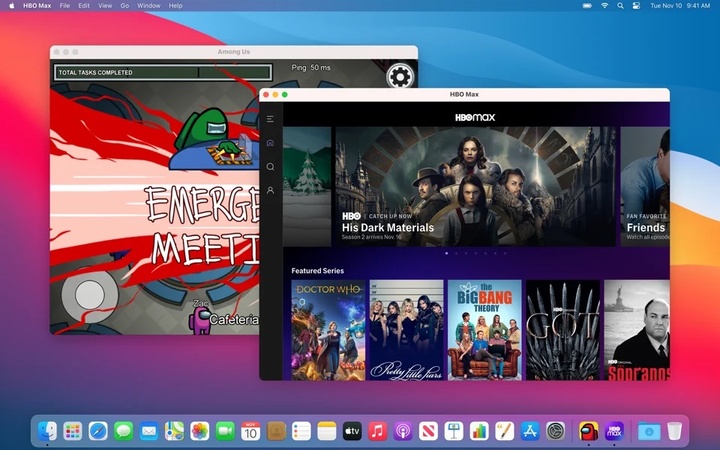Launch Apple TV from the Dock
Image resolution: width=720 pixels, height=450 pixels.
[x=352, y=431]
